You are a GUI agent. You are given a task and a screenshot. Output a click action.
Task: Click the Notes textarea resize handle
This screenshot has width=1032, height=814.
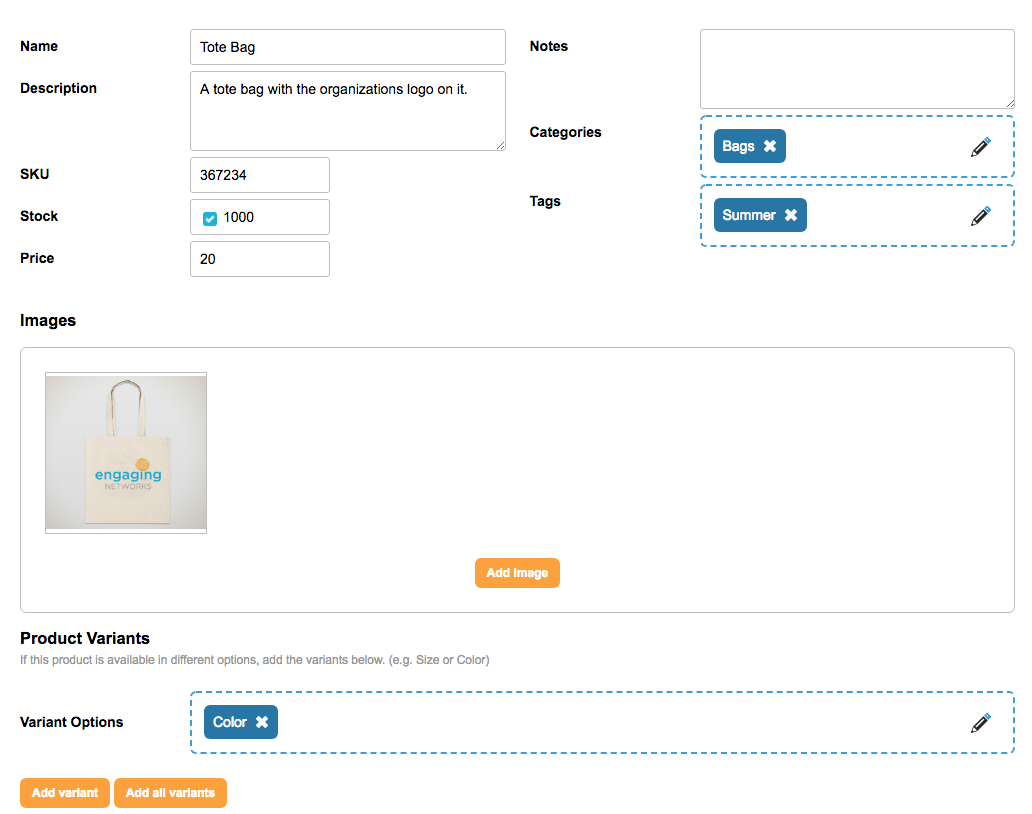coord(1009,102)
